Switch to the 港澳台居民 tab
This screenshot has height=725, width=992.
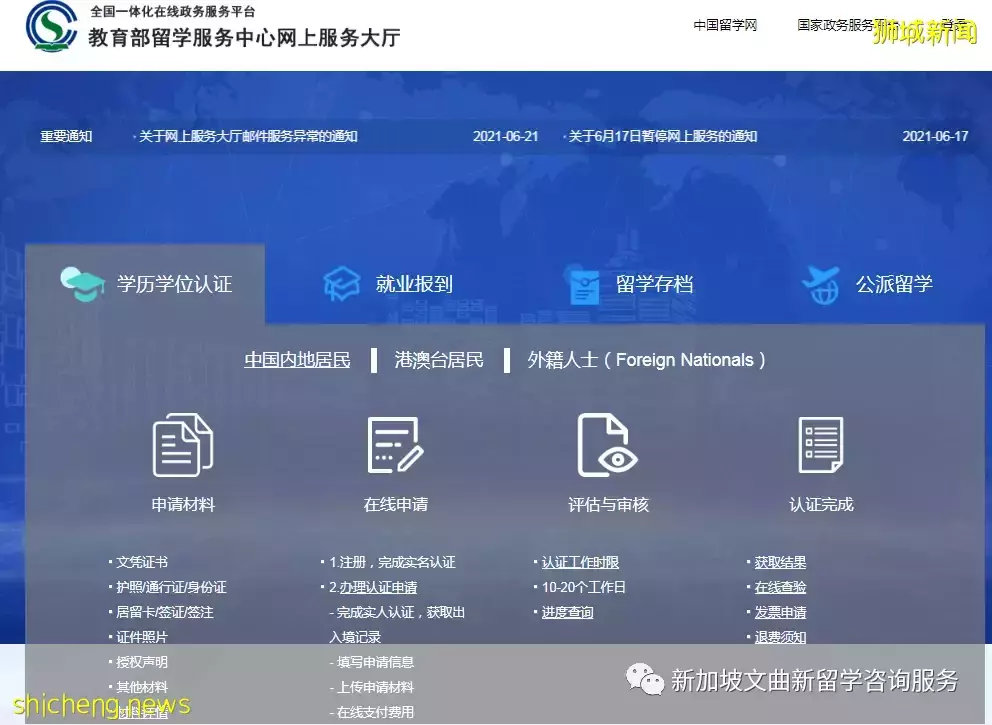coord(437,360)
